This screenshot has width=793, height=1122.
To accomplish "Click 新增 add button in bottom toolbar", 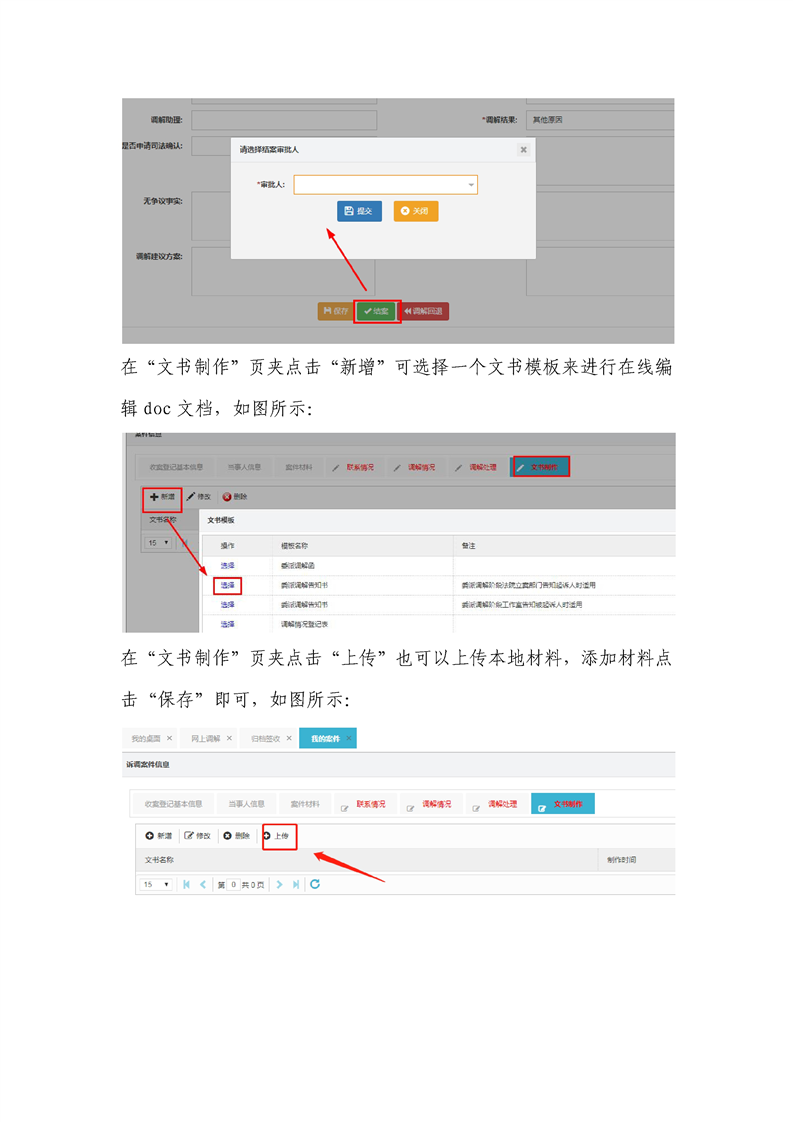I will [159, 836].
